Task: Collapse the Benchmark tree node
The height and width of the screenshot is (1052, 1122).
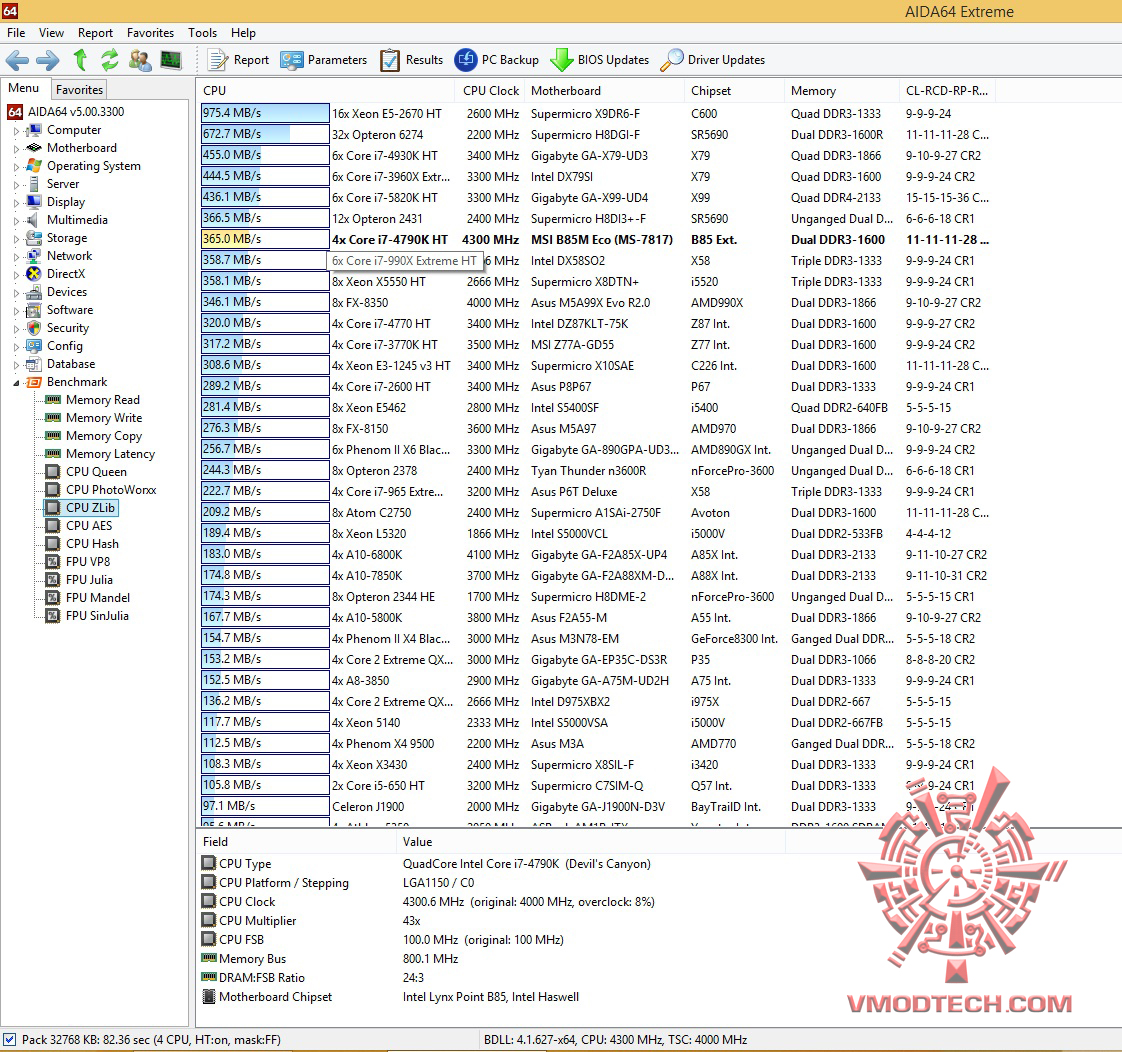Action: [16, 383]
